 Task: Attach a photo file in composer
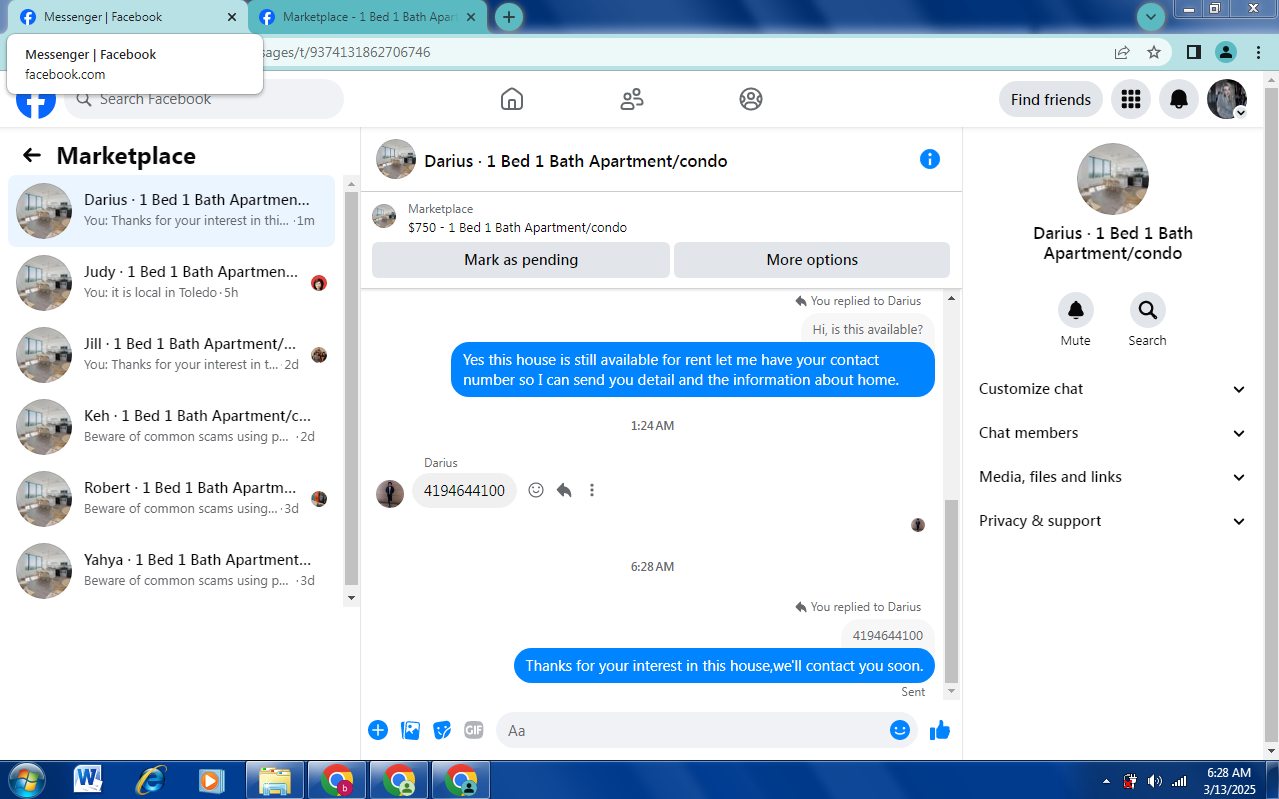[x=410, y=730]
